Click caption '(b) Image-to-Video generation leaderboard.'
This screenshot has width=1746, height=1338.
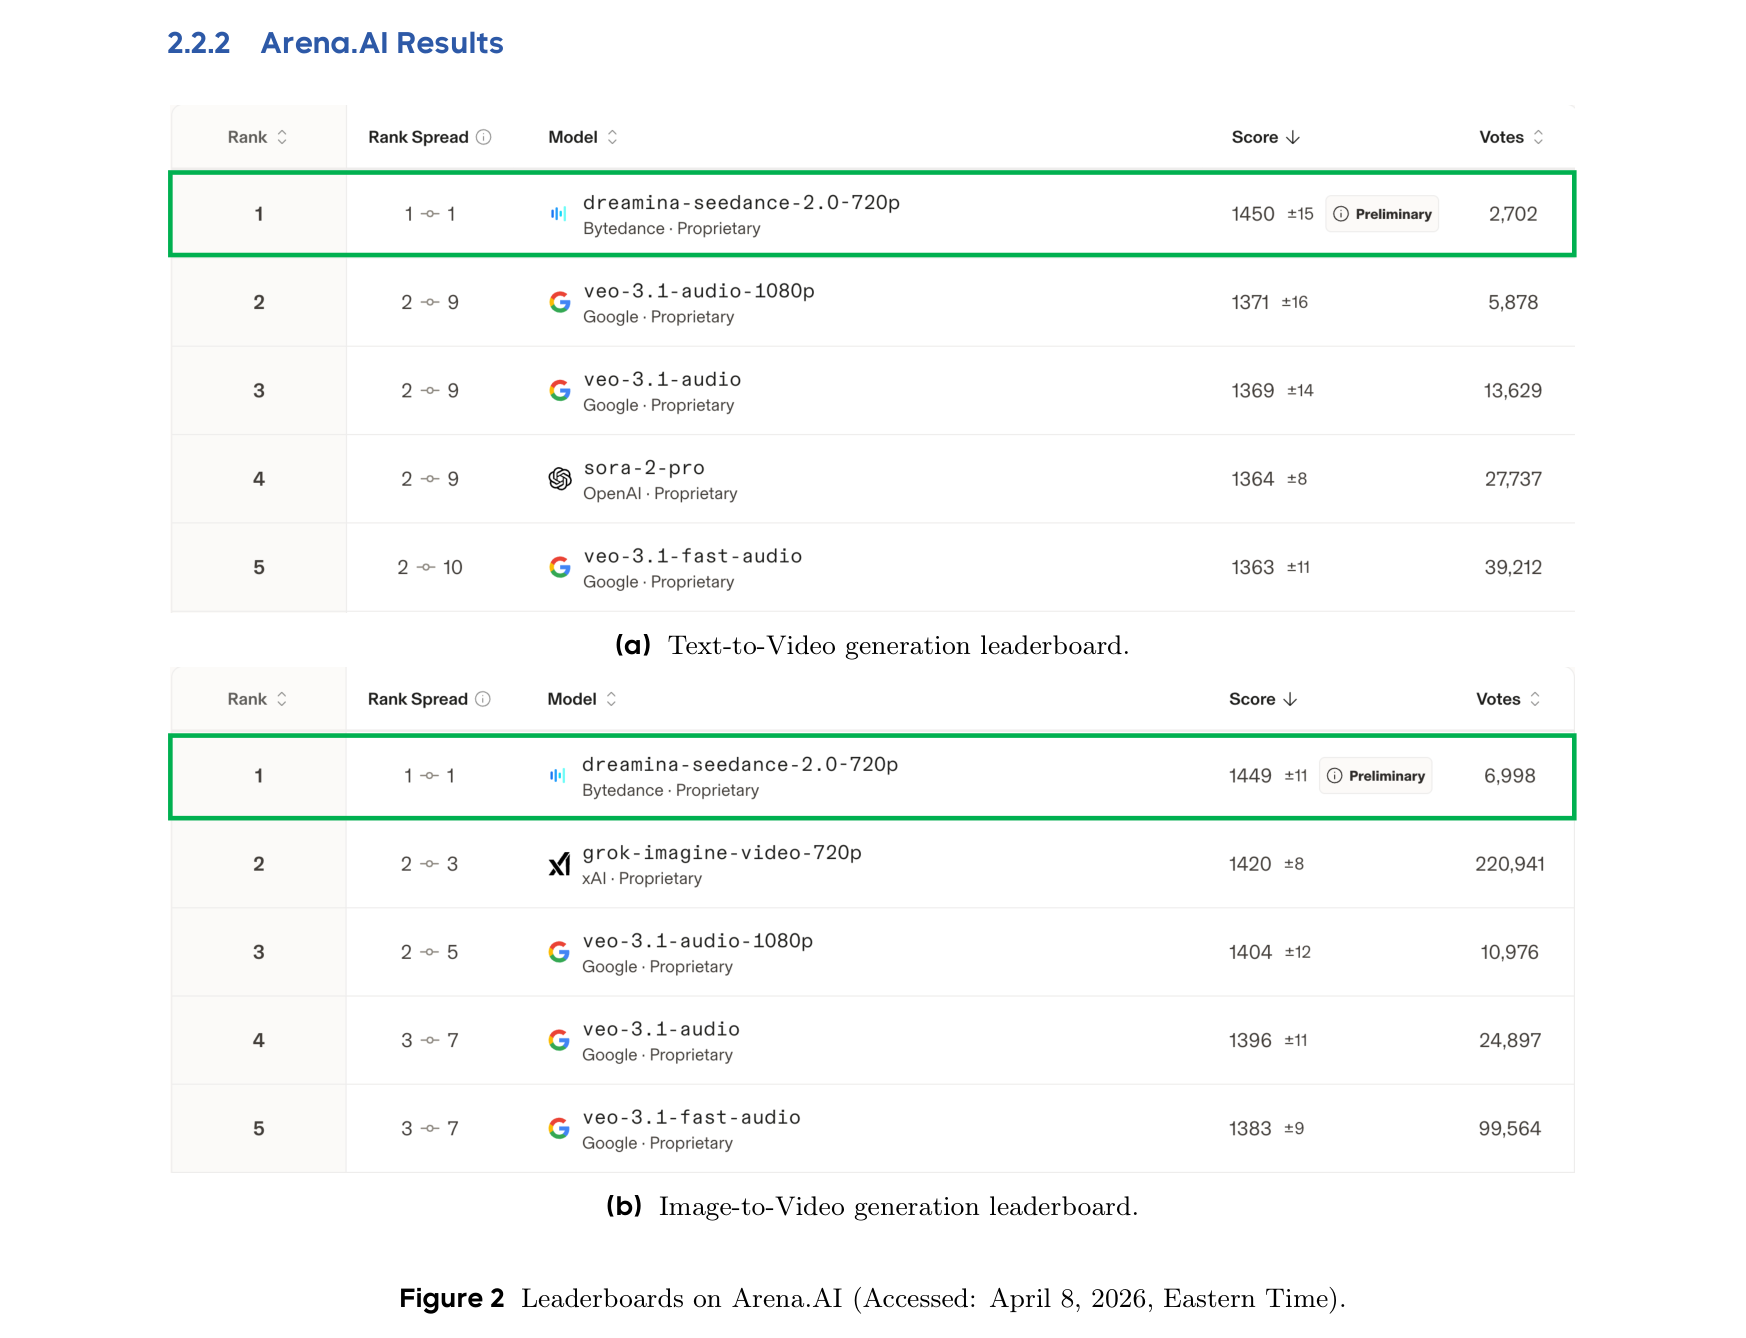[x=872, y=1206]
